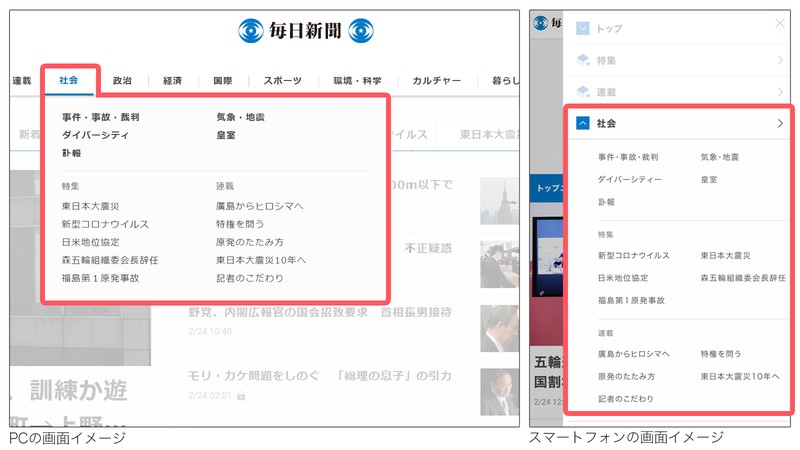Open headline 野党、内閣広報官の国会招致要求
800x450 pixels.
click(x=320, y=312)
